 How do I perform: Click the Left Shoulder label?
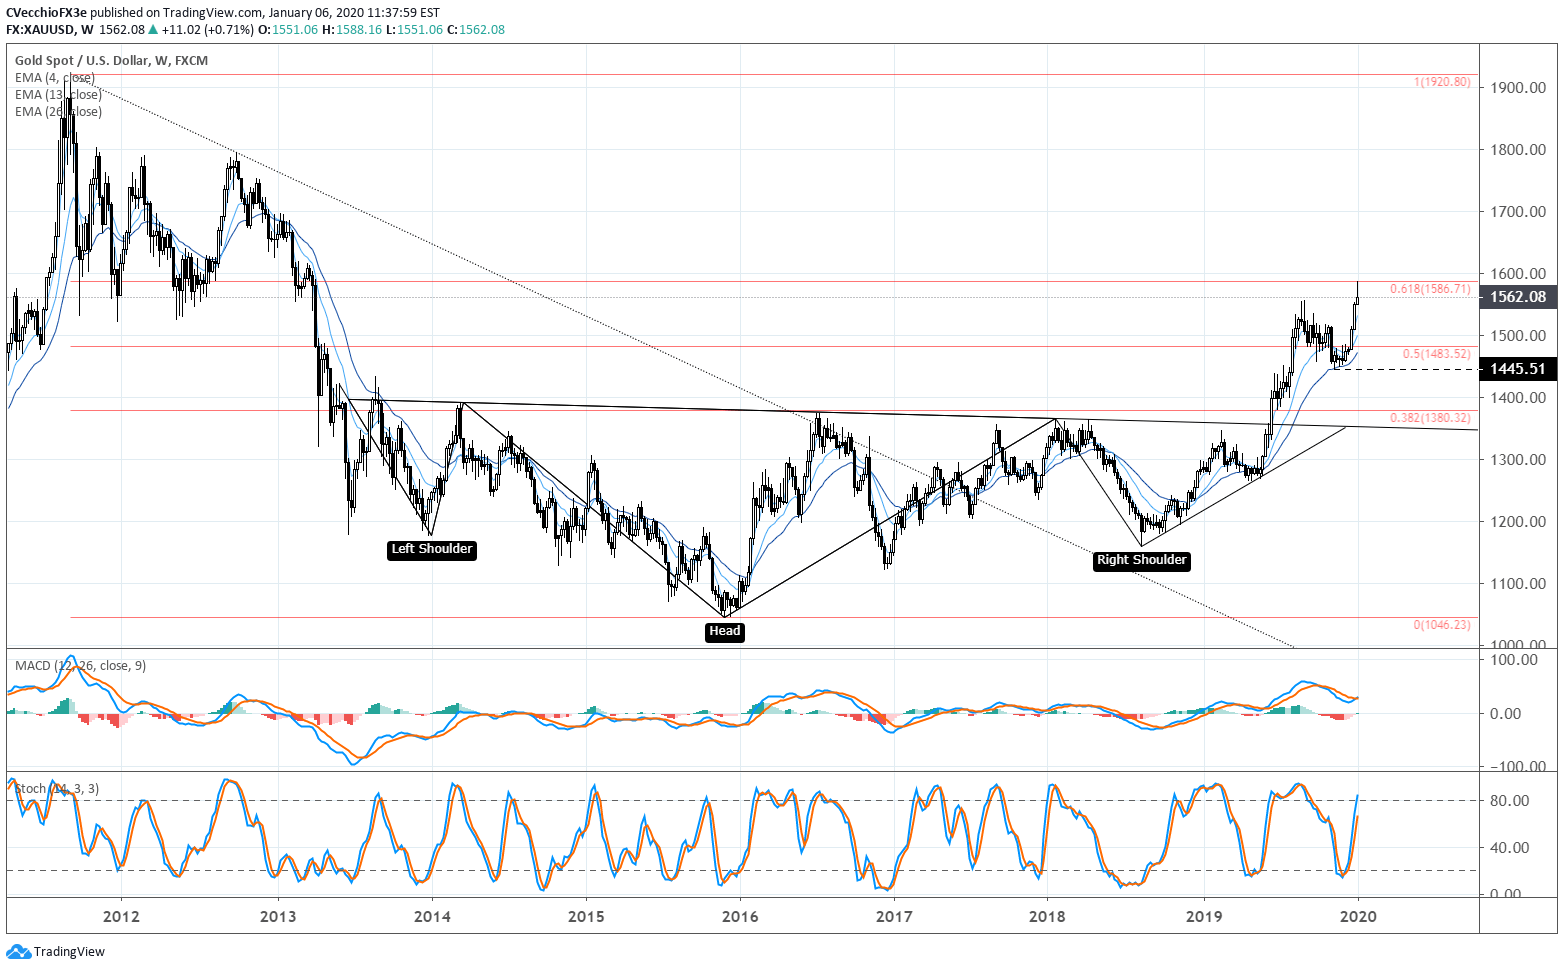pyautogui.click(x=432, y=549)
